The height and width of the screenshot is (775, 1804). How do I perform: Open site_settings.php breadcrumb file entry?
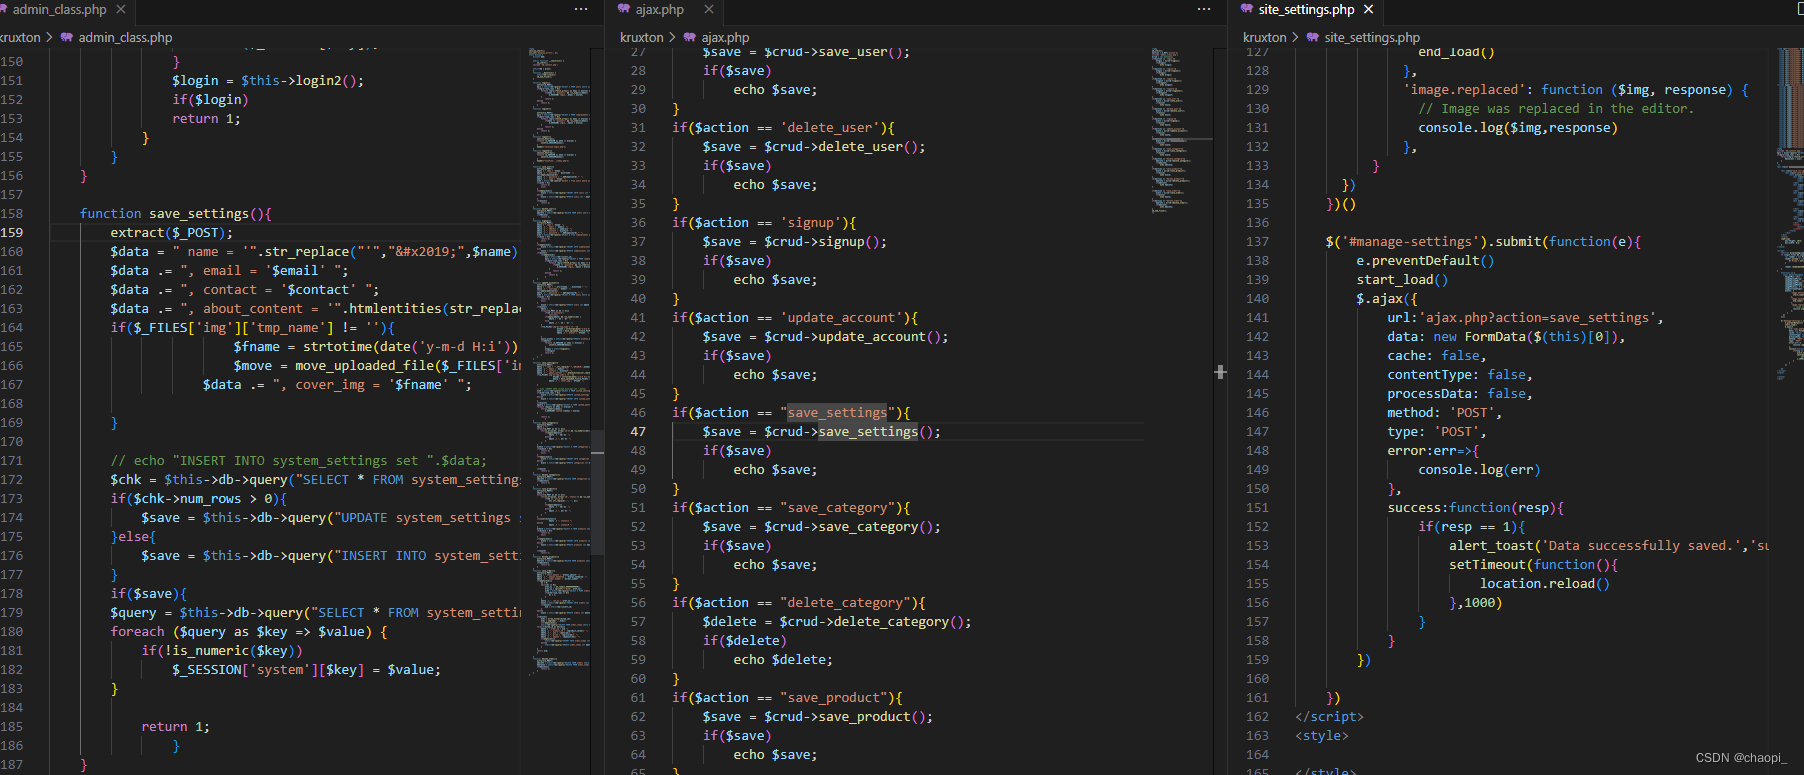point(1372,38)
